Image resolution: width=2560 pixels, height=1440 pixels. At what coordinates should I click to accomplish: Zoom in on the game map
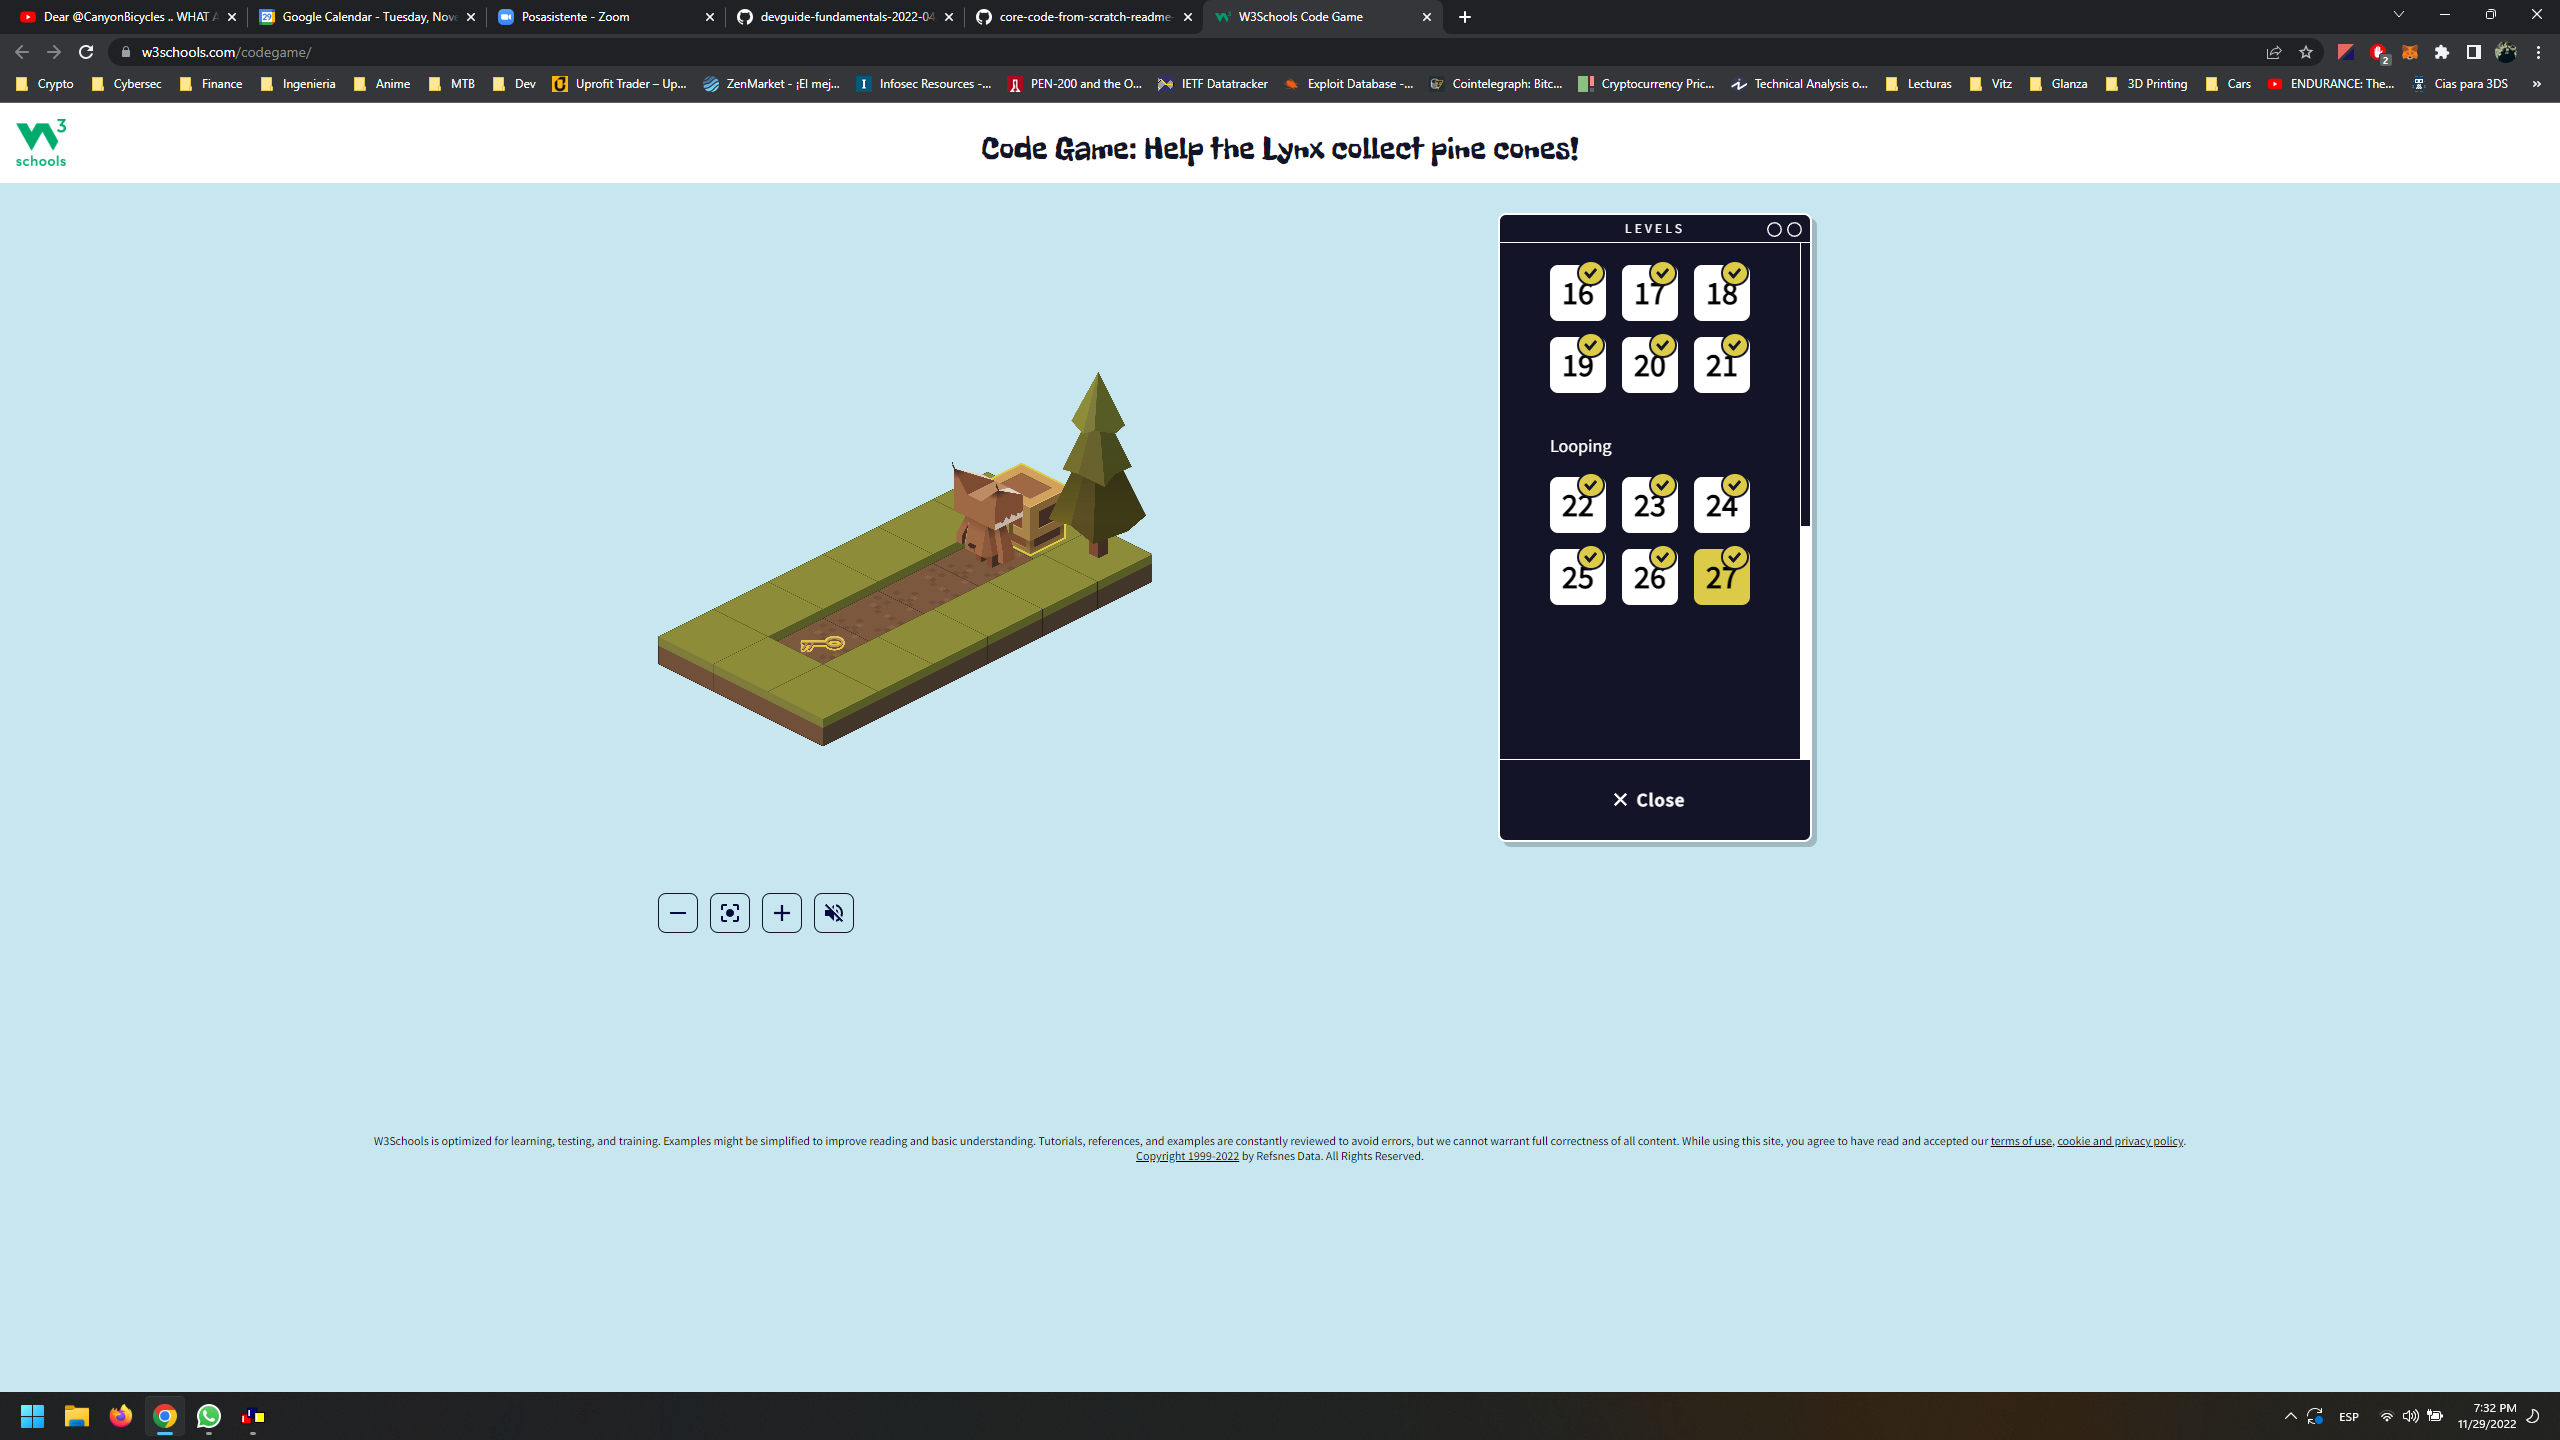[782, 912]
